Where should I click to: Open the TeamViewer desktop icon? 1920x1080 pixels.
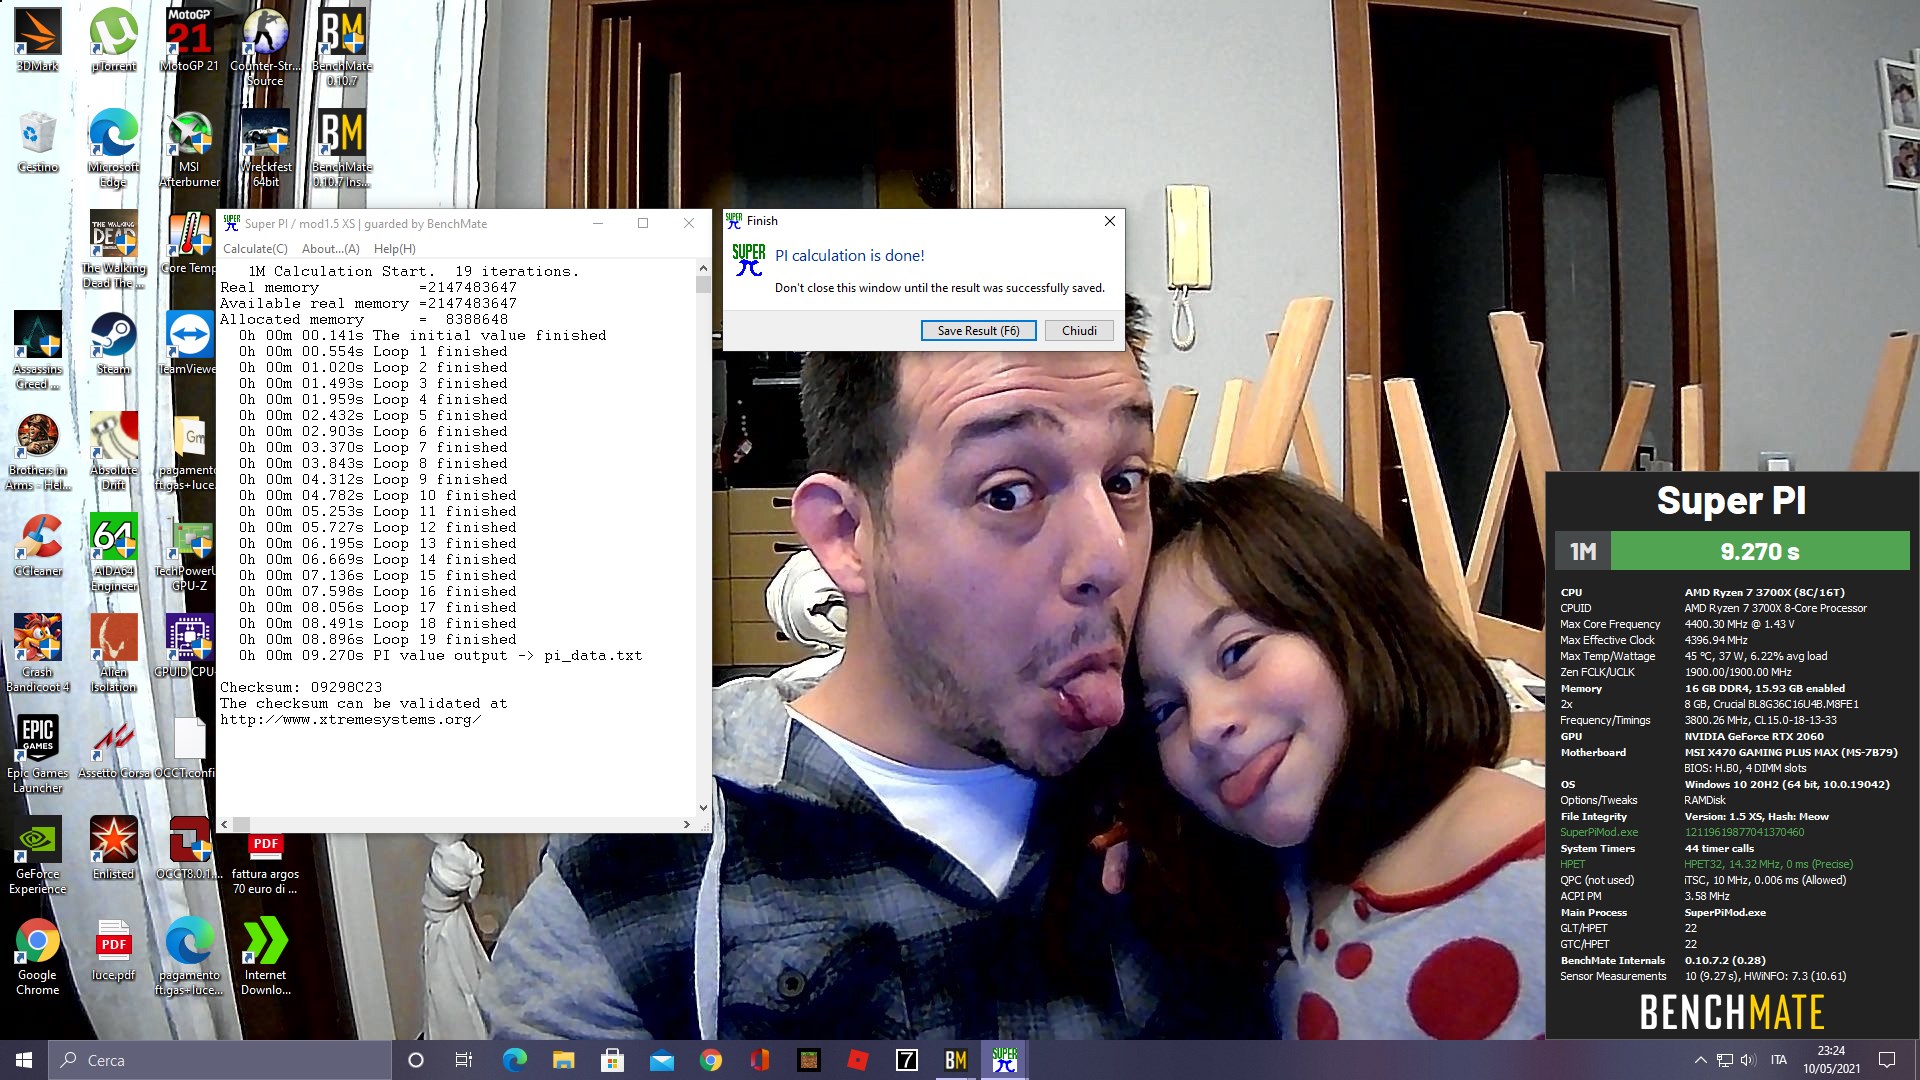[189, 343]
